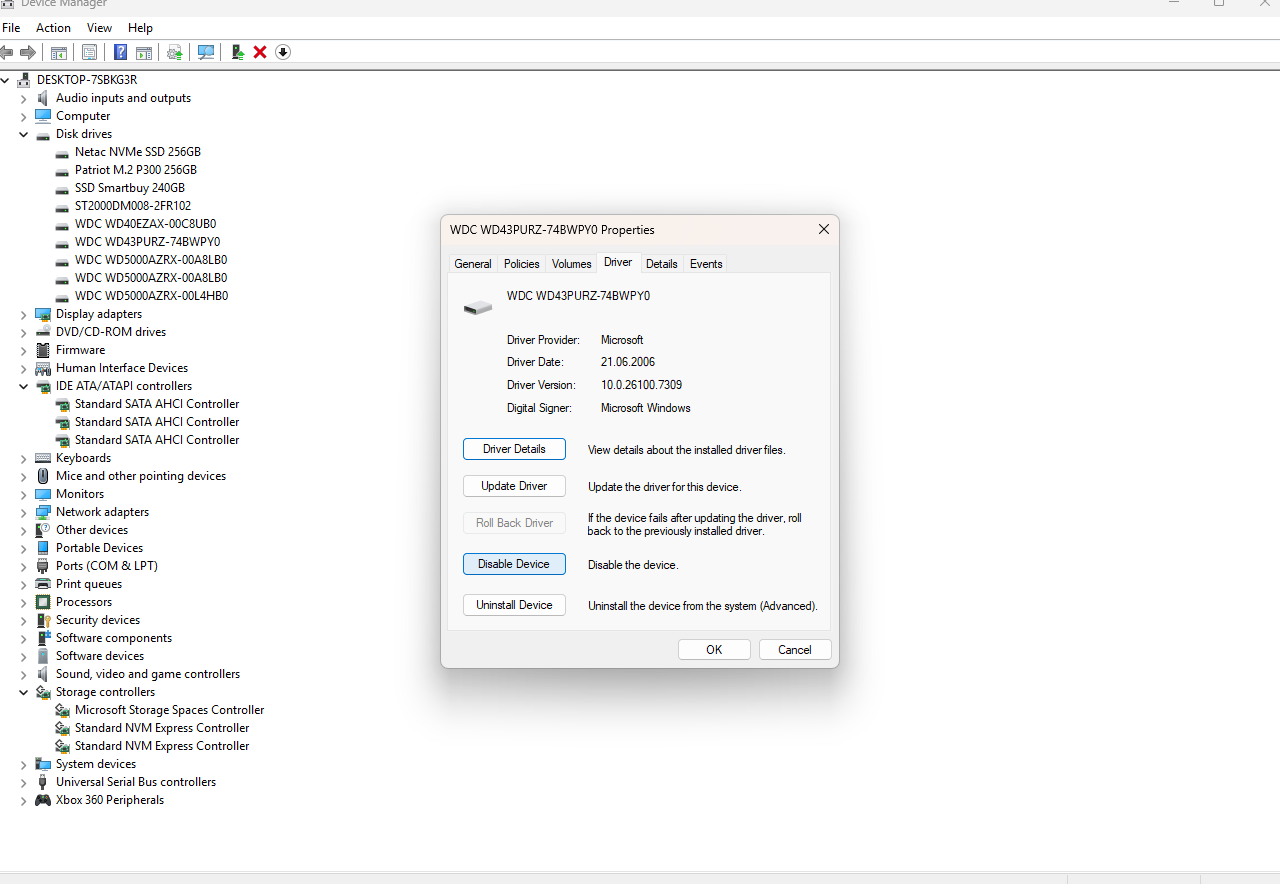Image resolution: width=1280 pixels, height=884 pixels.
Task: Click the keyboard icon beside Keyboards
Action: click(x=43, y=458)
